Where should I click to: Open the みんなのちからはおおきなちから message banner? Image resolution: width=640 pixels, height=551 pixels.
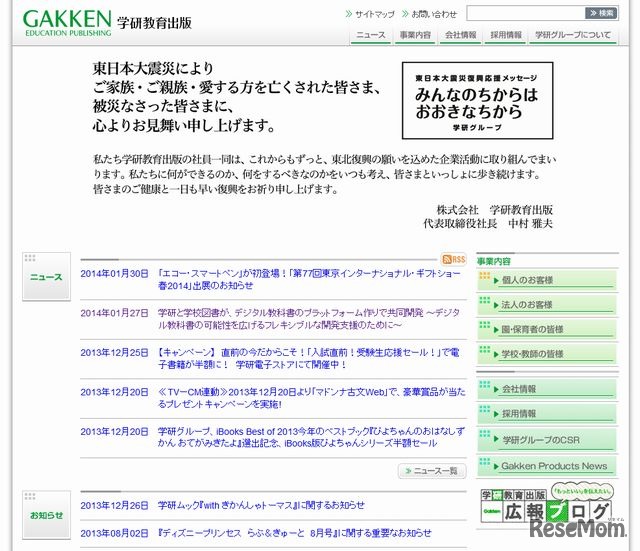click(x=477, y=100)
